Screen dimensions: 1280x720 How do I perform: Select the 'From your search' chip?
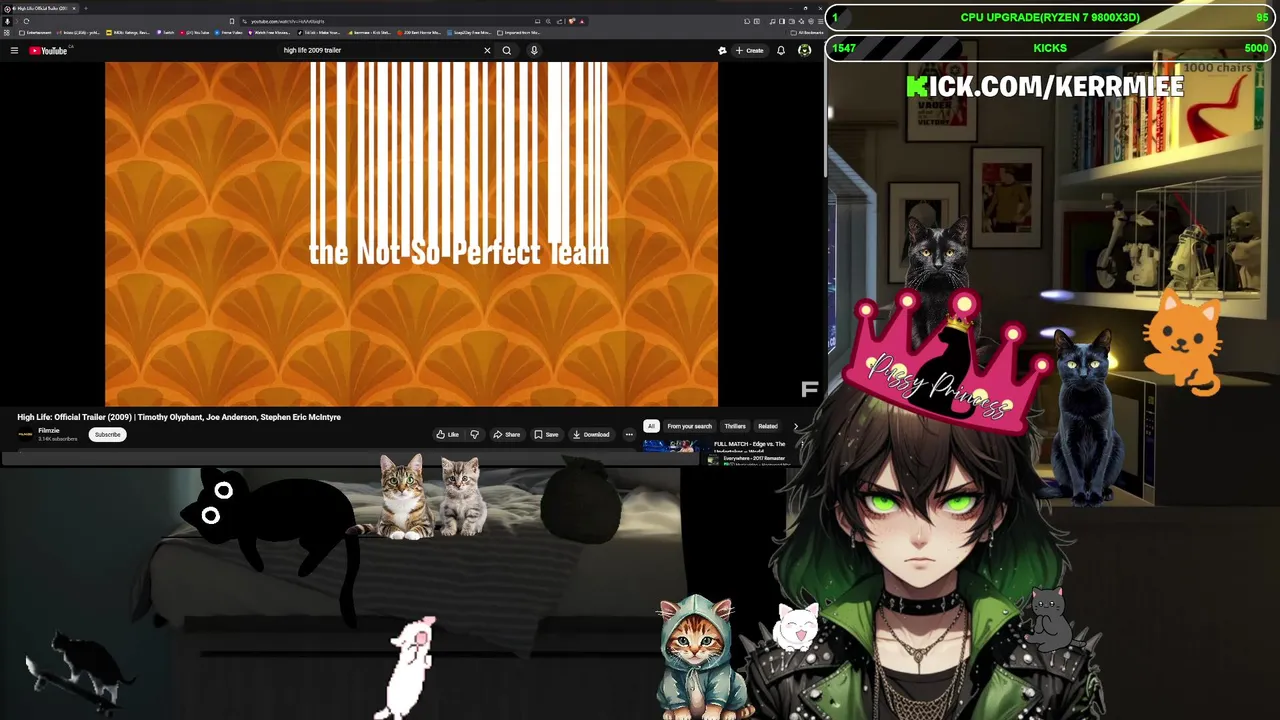689,426
